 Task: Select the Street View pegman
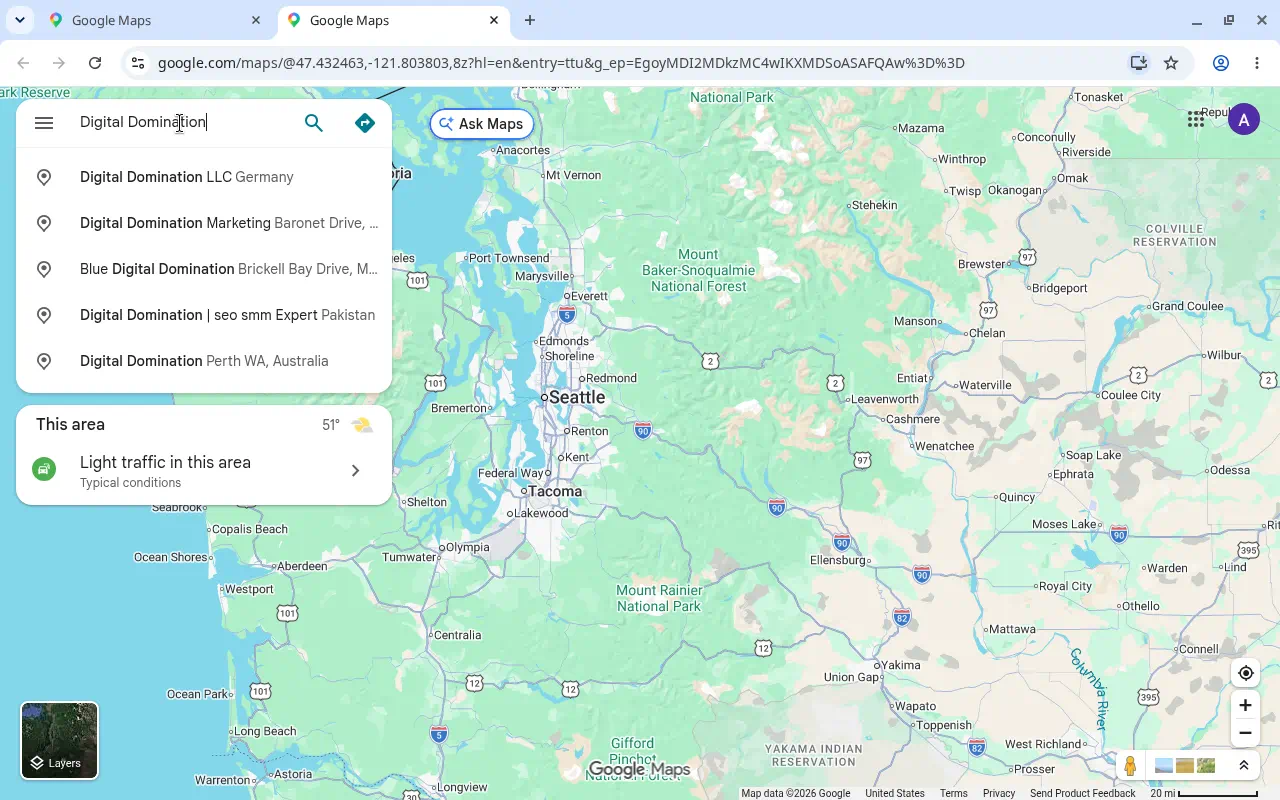click(x=1130, y=766)
